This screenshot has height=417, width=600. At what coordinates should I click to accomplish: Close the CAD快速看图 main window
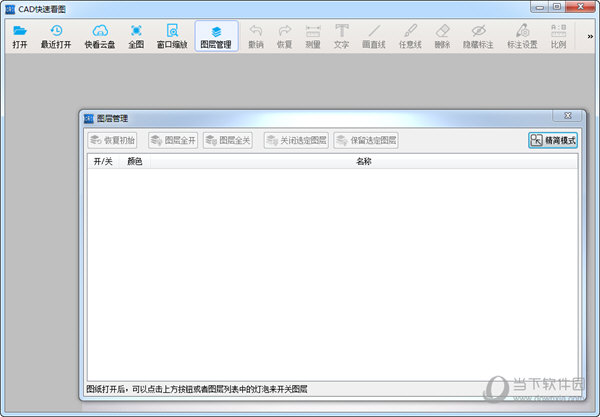pyautogui.click(x=580, y=7)
